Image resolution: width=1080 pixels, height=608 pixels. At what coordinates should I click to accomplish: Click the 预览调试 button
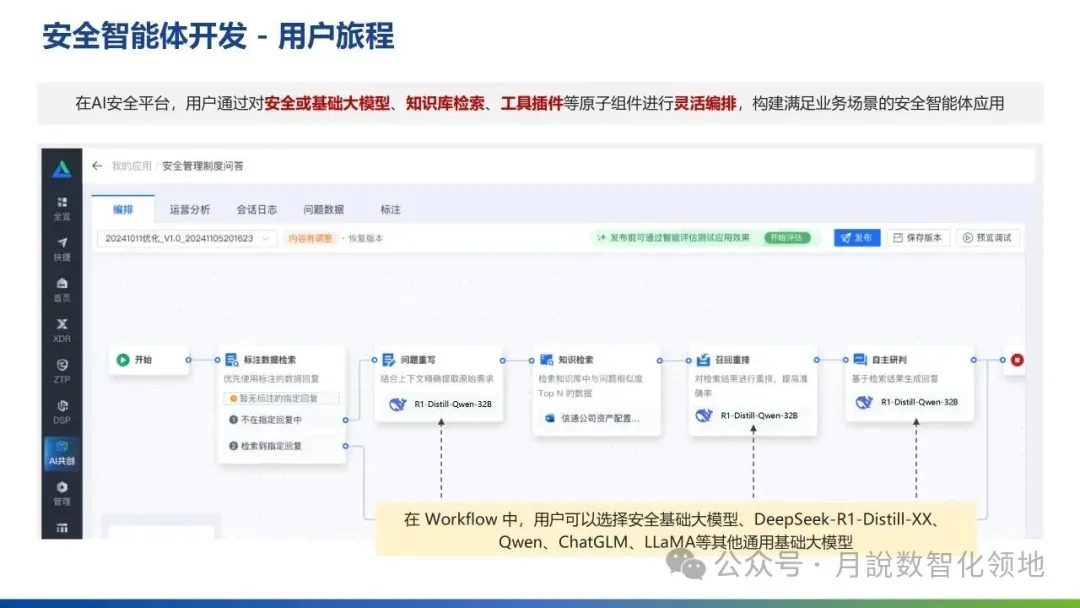tap(988, 238)
